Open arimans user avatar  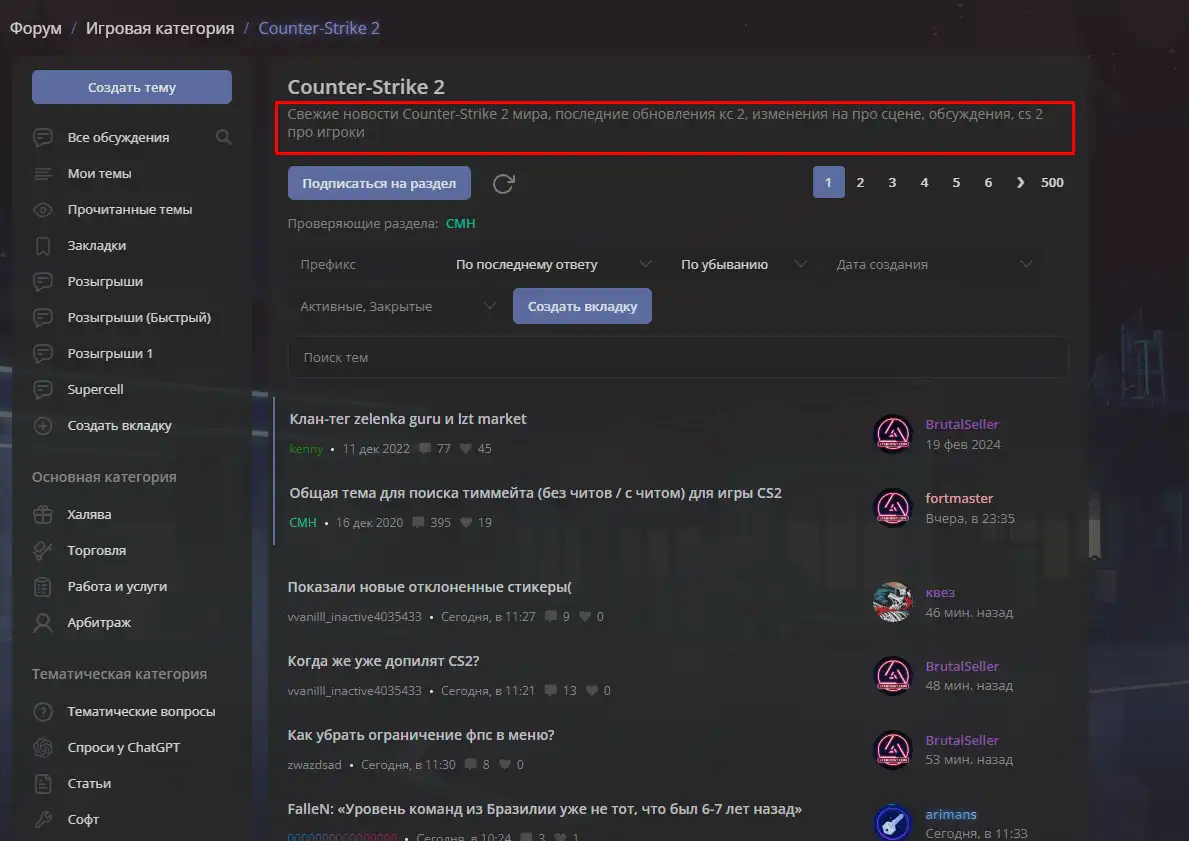[893, 822]
